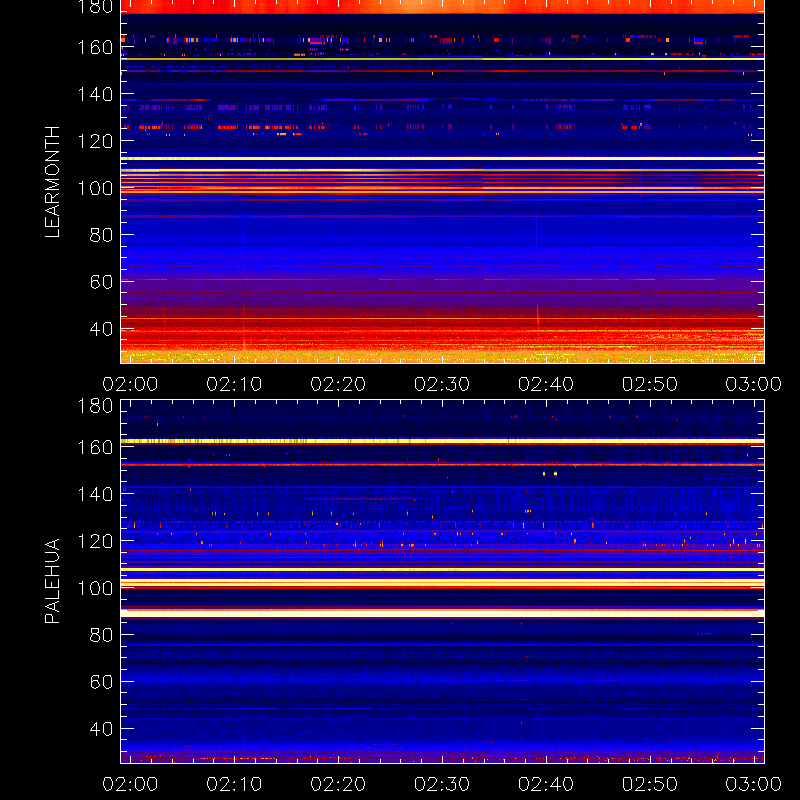800x800 pixels.
Task: Click 02:30 time label under Learmonth plot
Action: click(442, 384)
